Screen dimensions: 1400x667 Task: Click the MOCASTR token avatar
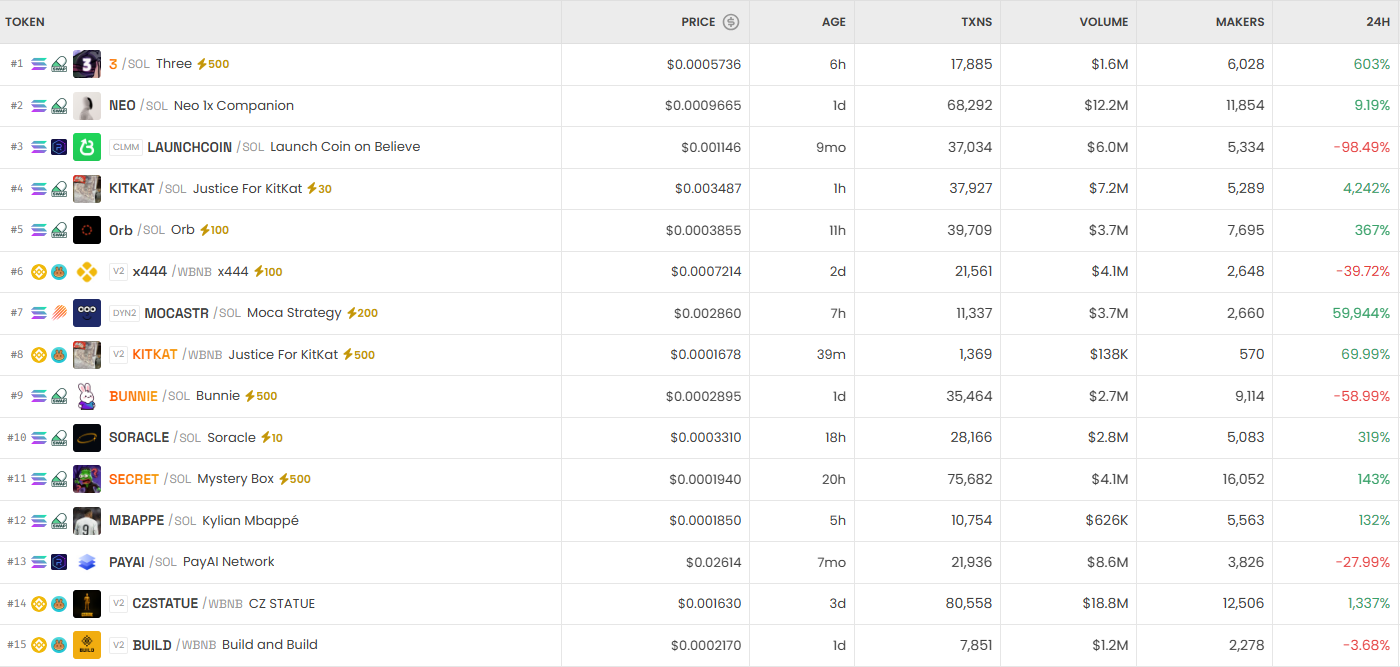87,313
